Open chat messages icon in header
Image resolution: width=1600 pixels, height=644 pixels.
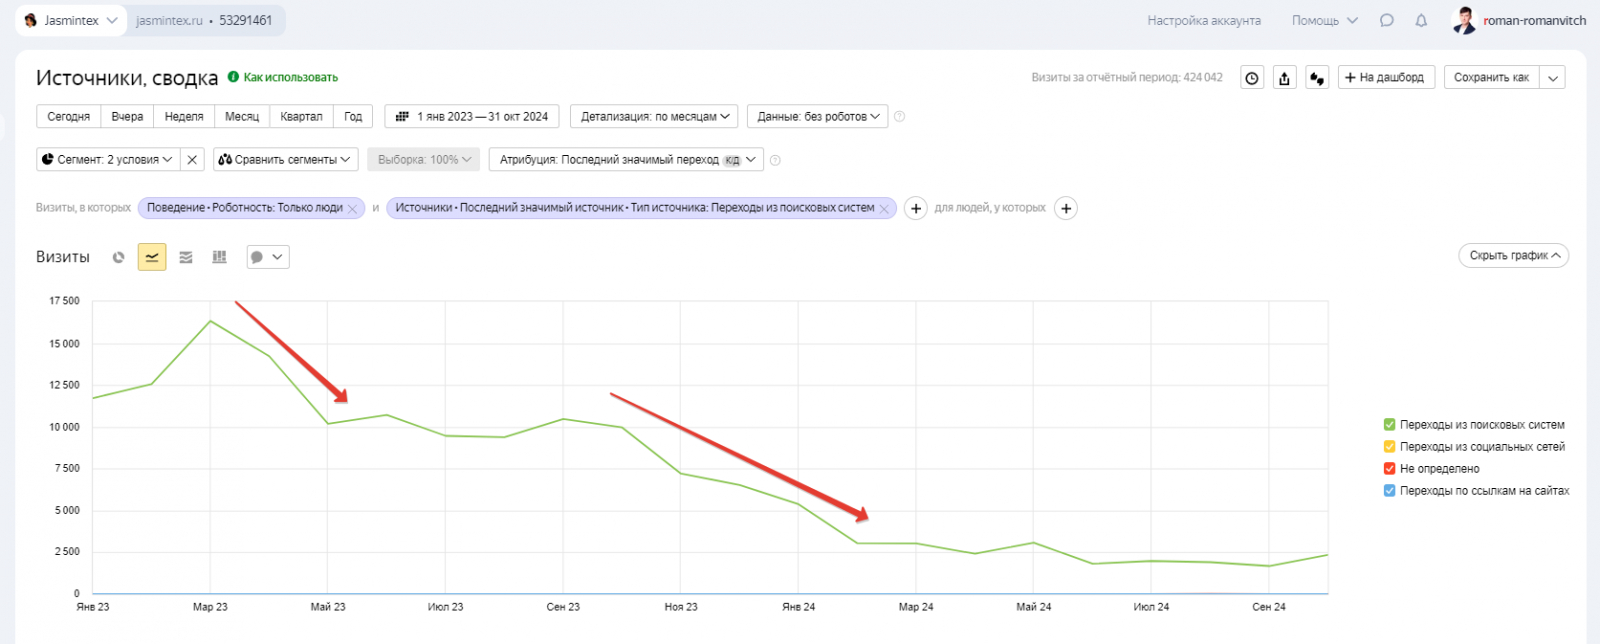click(1387, 20)
